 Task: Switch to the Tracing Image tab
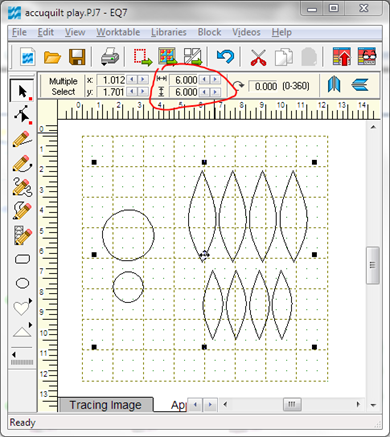(x=105, y=405)
